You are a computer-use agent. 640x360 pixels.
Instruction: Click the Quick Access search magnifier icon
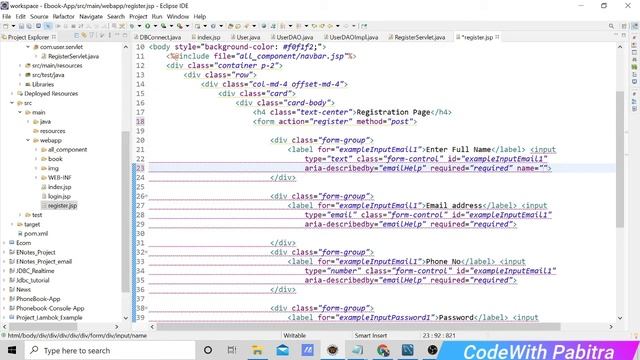pos(611,26)
